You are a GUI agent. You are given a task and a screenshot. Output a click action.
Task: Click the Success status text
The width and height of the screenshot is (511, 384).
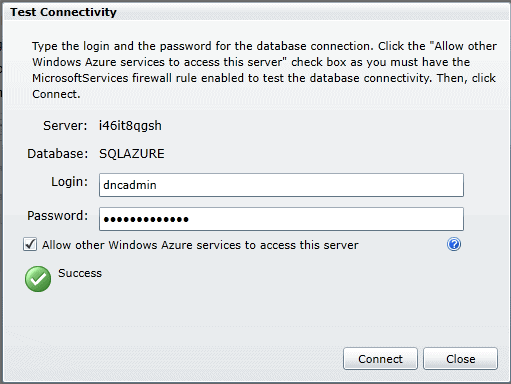[x=80, y=273]
